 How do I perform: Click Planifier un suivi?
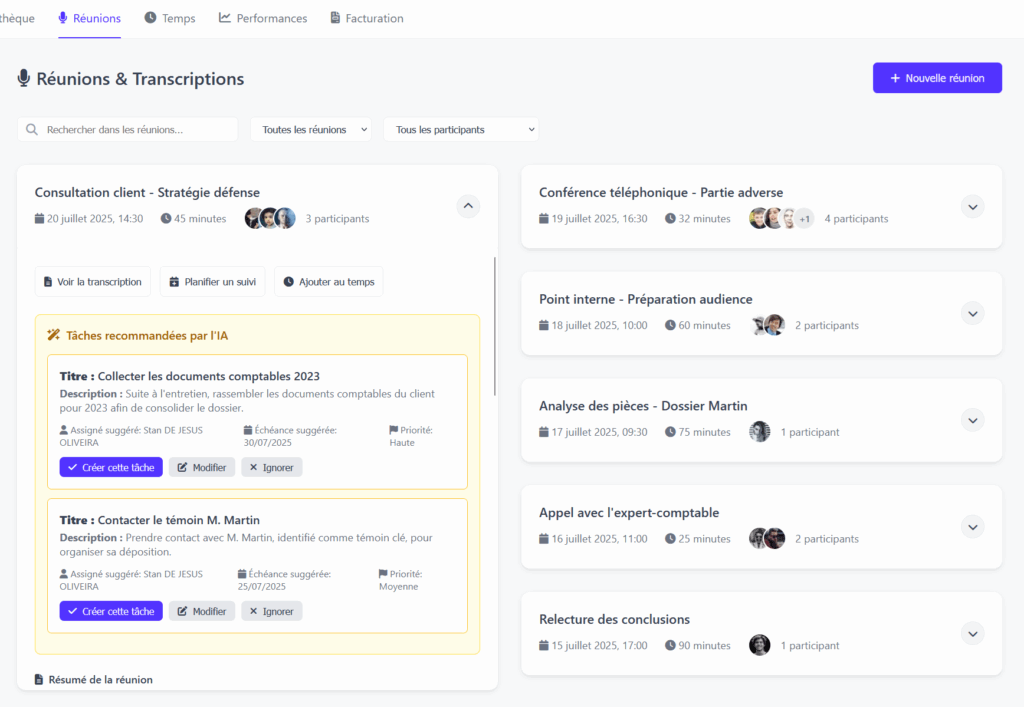[x=212, y=281]
